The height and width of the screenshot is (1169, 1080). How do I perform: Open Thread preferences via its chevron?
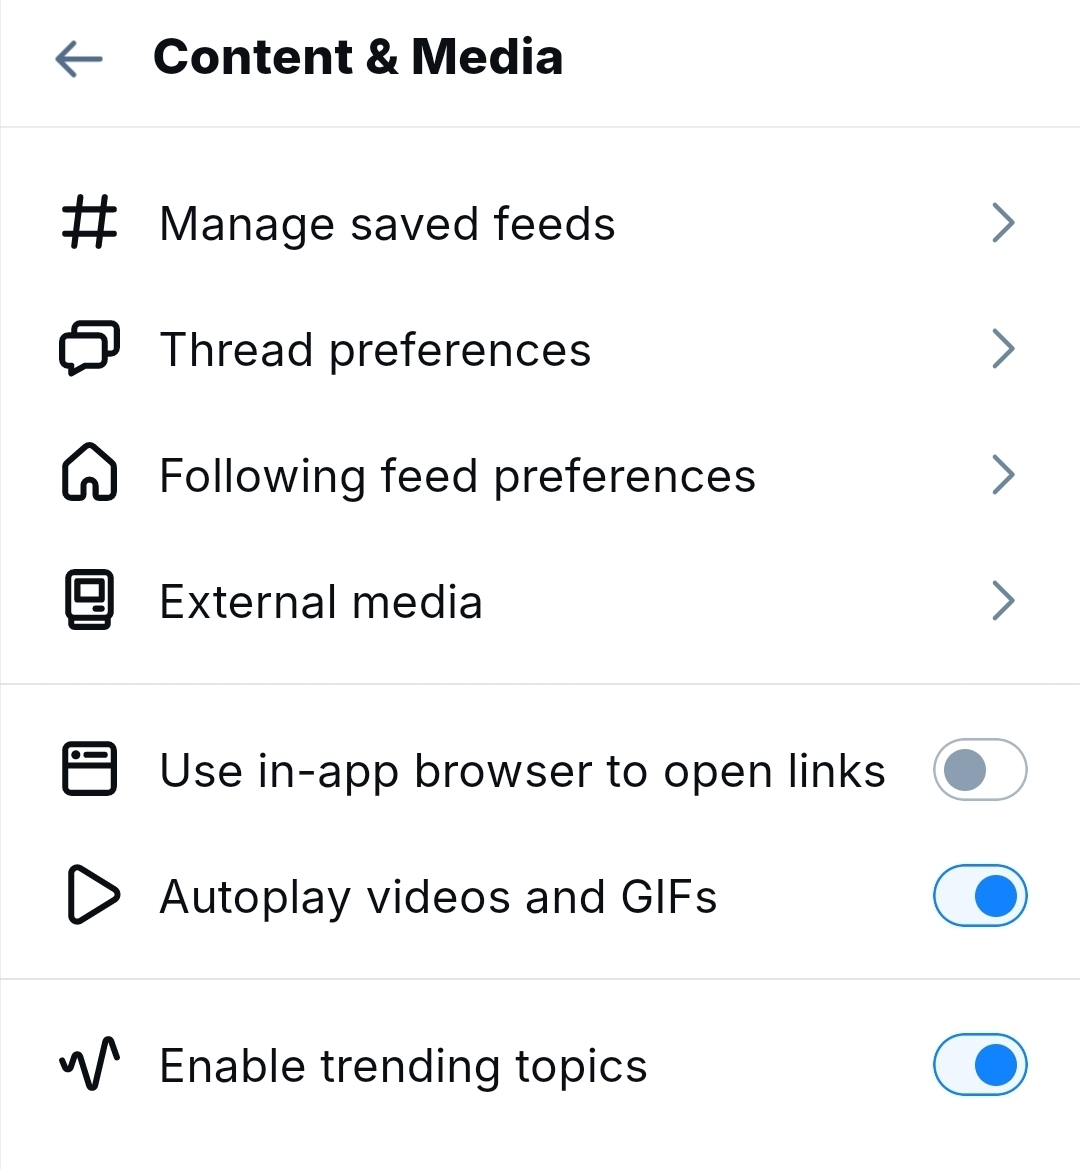coord(1002,349)
